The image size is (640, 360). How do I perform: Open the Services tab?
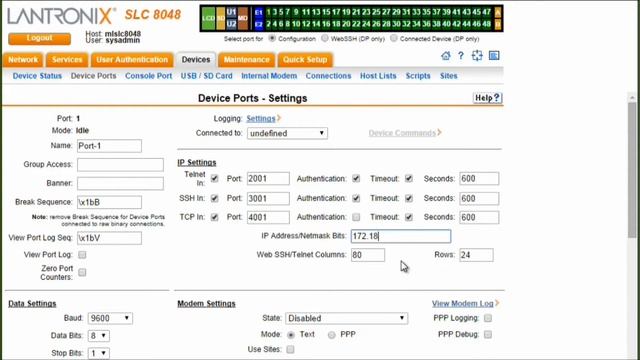(x=67, y=60)
